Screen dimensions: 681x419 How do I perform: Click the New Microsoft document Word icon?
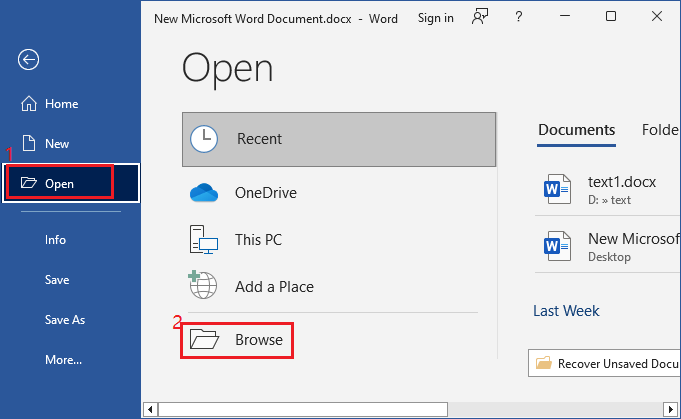557,246
